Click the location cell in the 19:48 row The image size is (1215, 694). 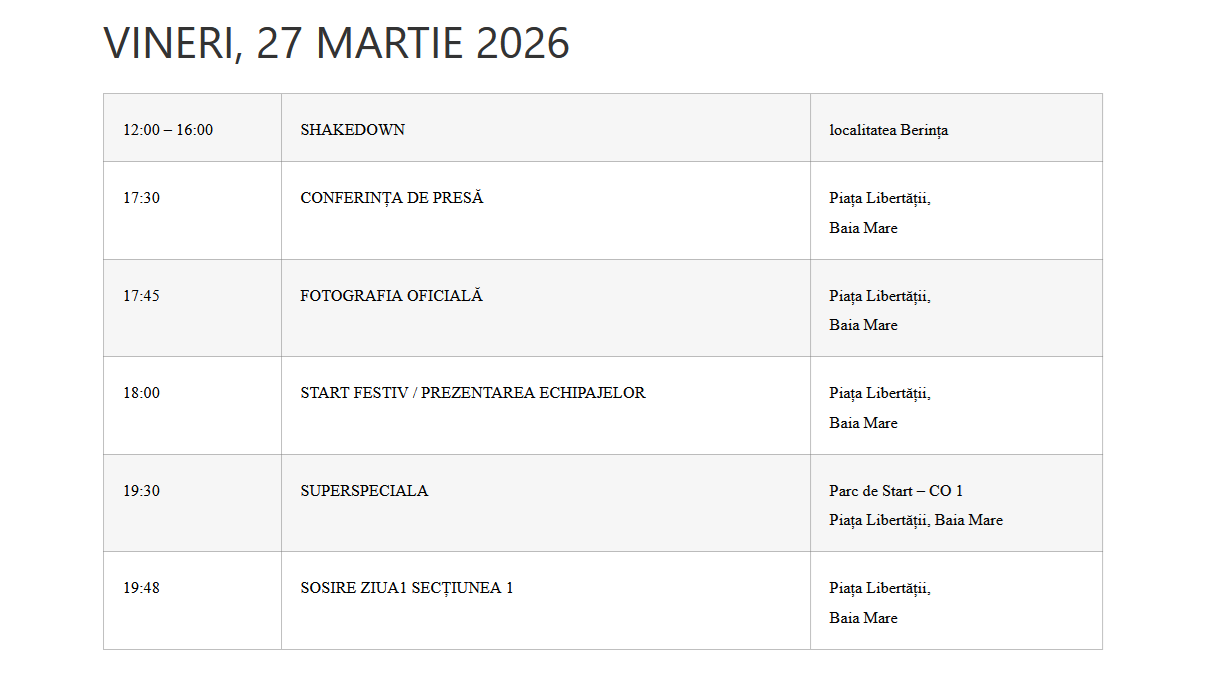879,602
